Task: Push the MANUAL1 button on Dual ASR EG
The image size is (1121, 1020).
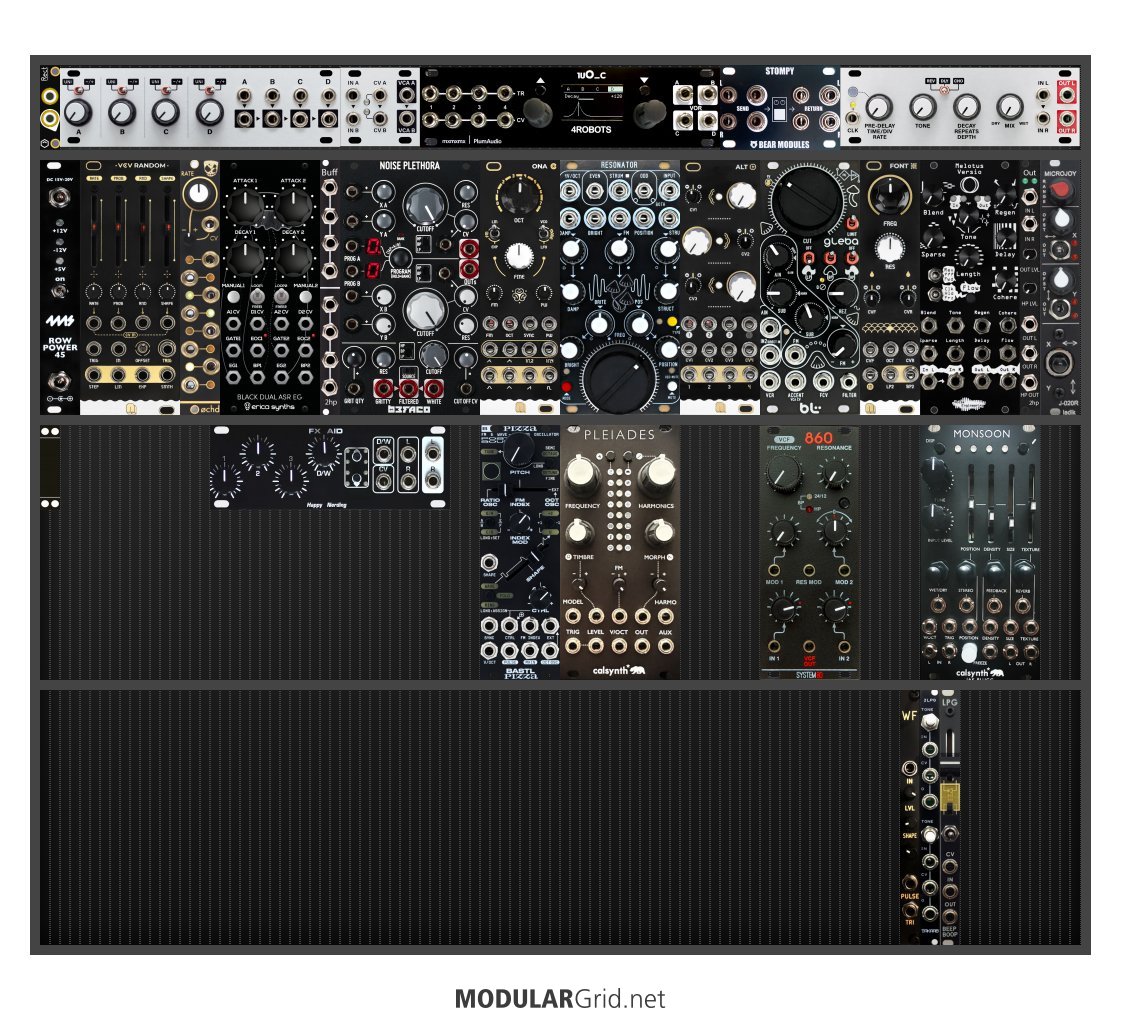Action: 233,297
